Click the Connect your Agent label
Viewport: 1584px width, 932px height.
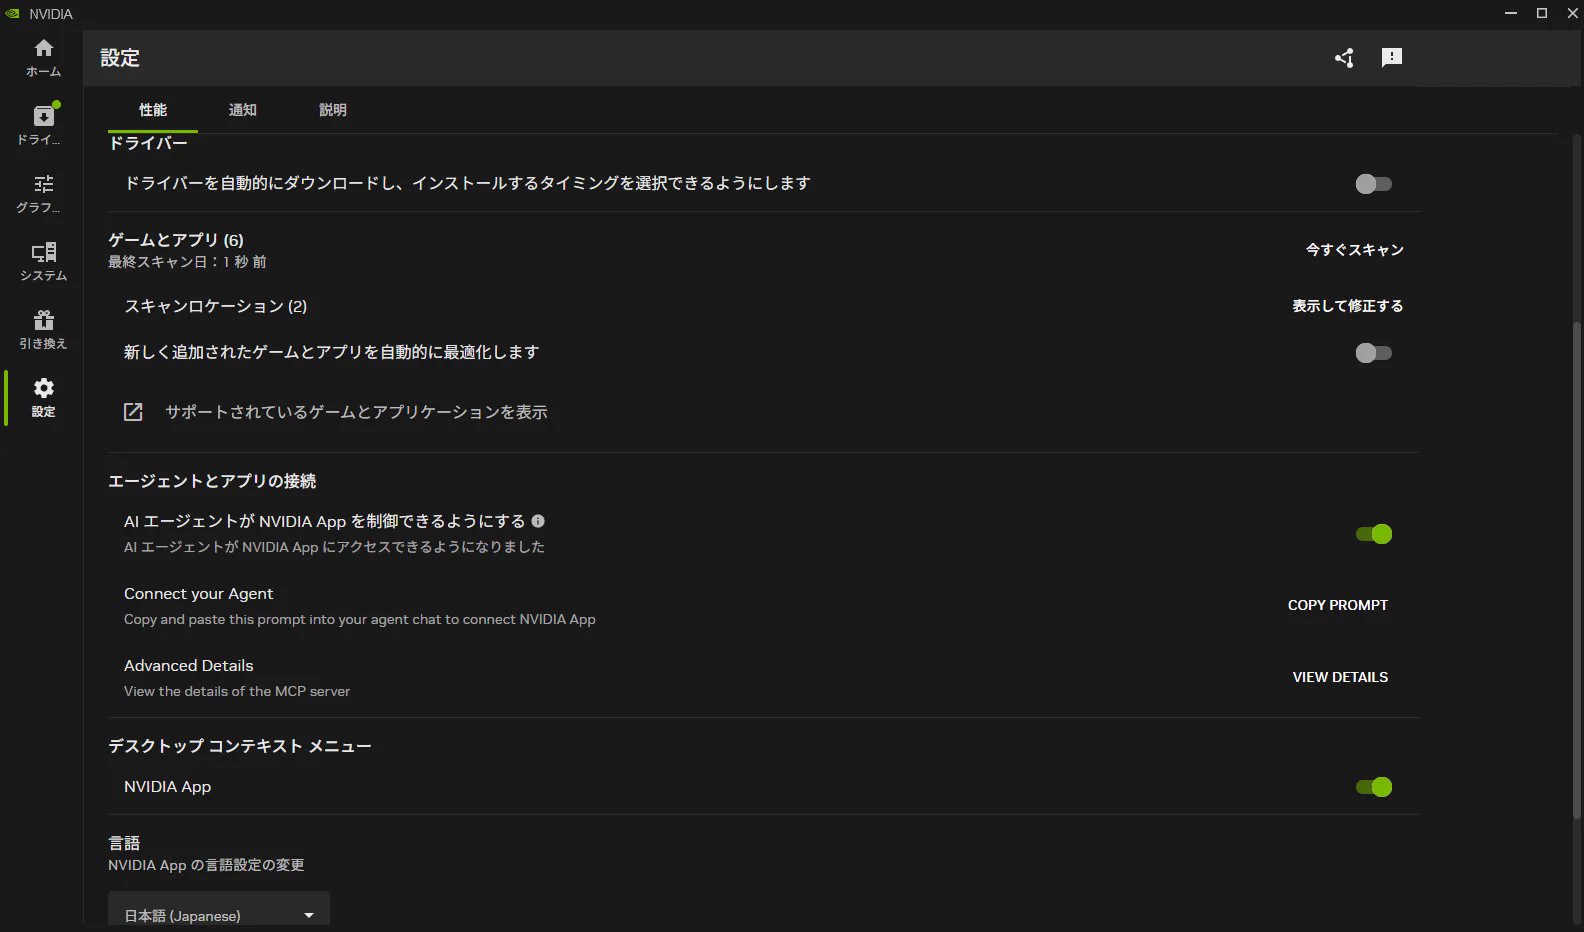(198, 594)
